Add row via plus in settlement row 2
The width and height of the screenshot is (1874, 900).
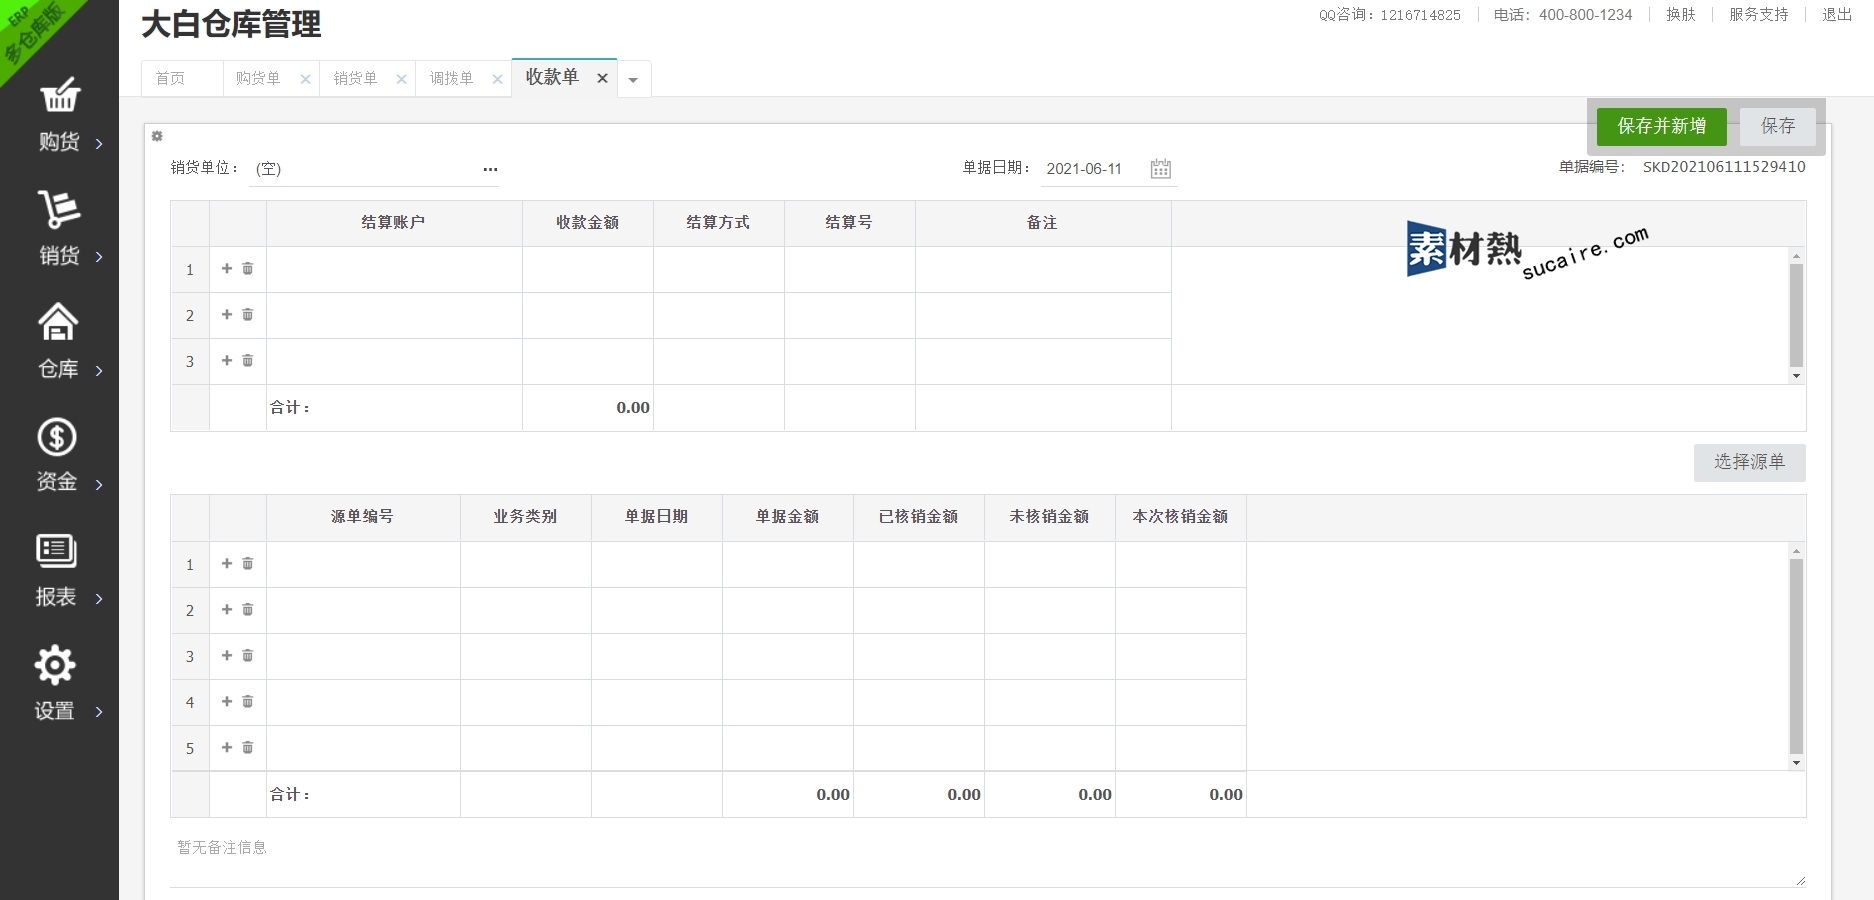(227, 314)
